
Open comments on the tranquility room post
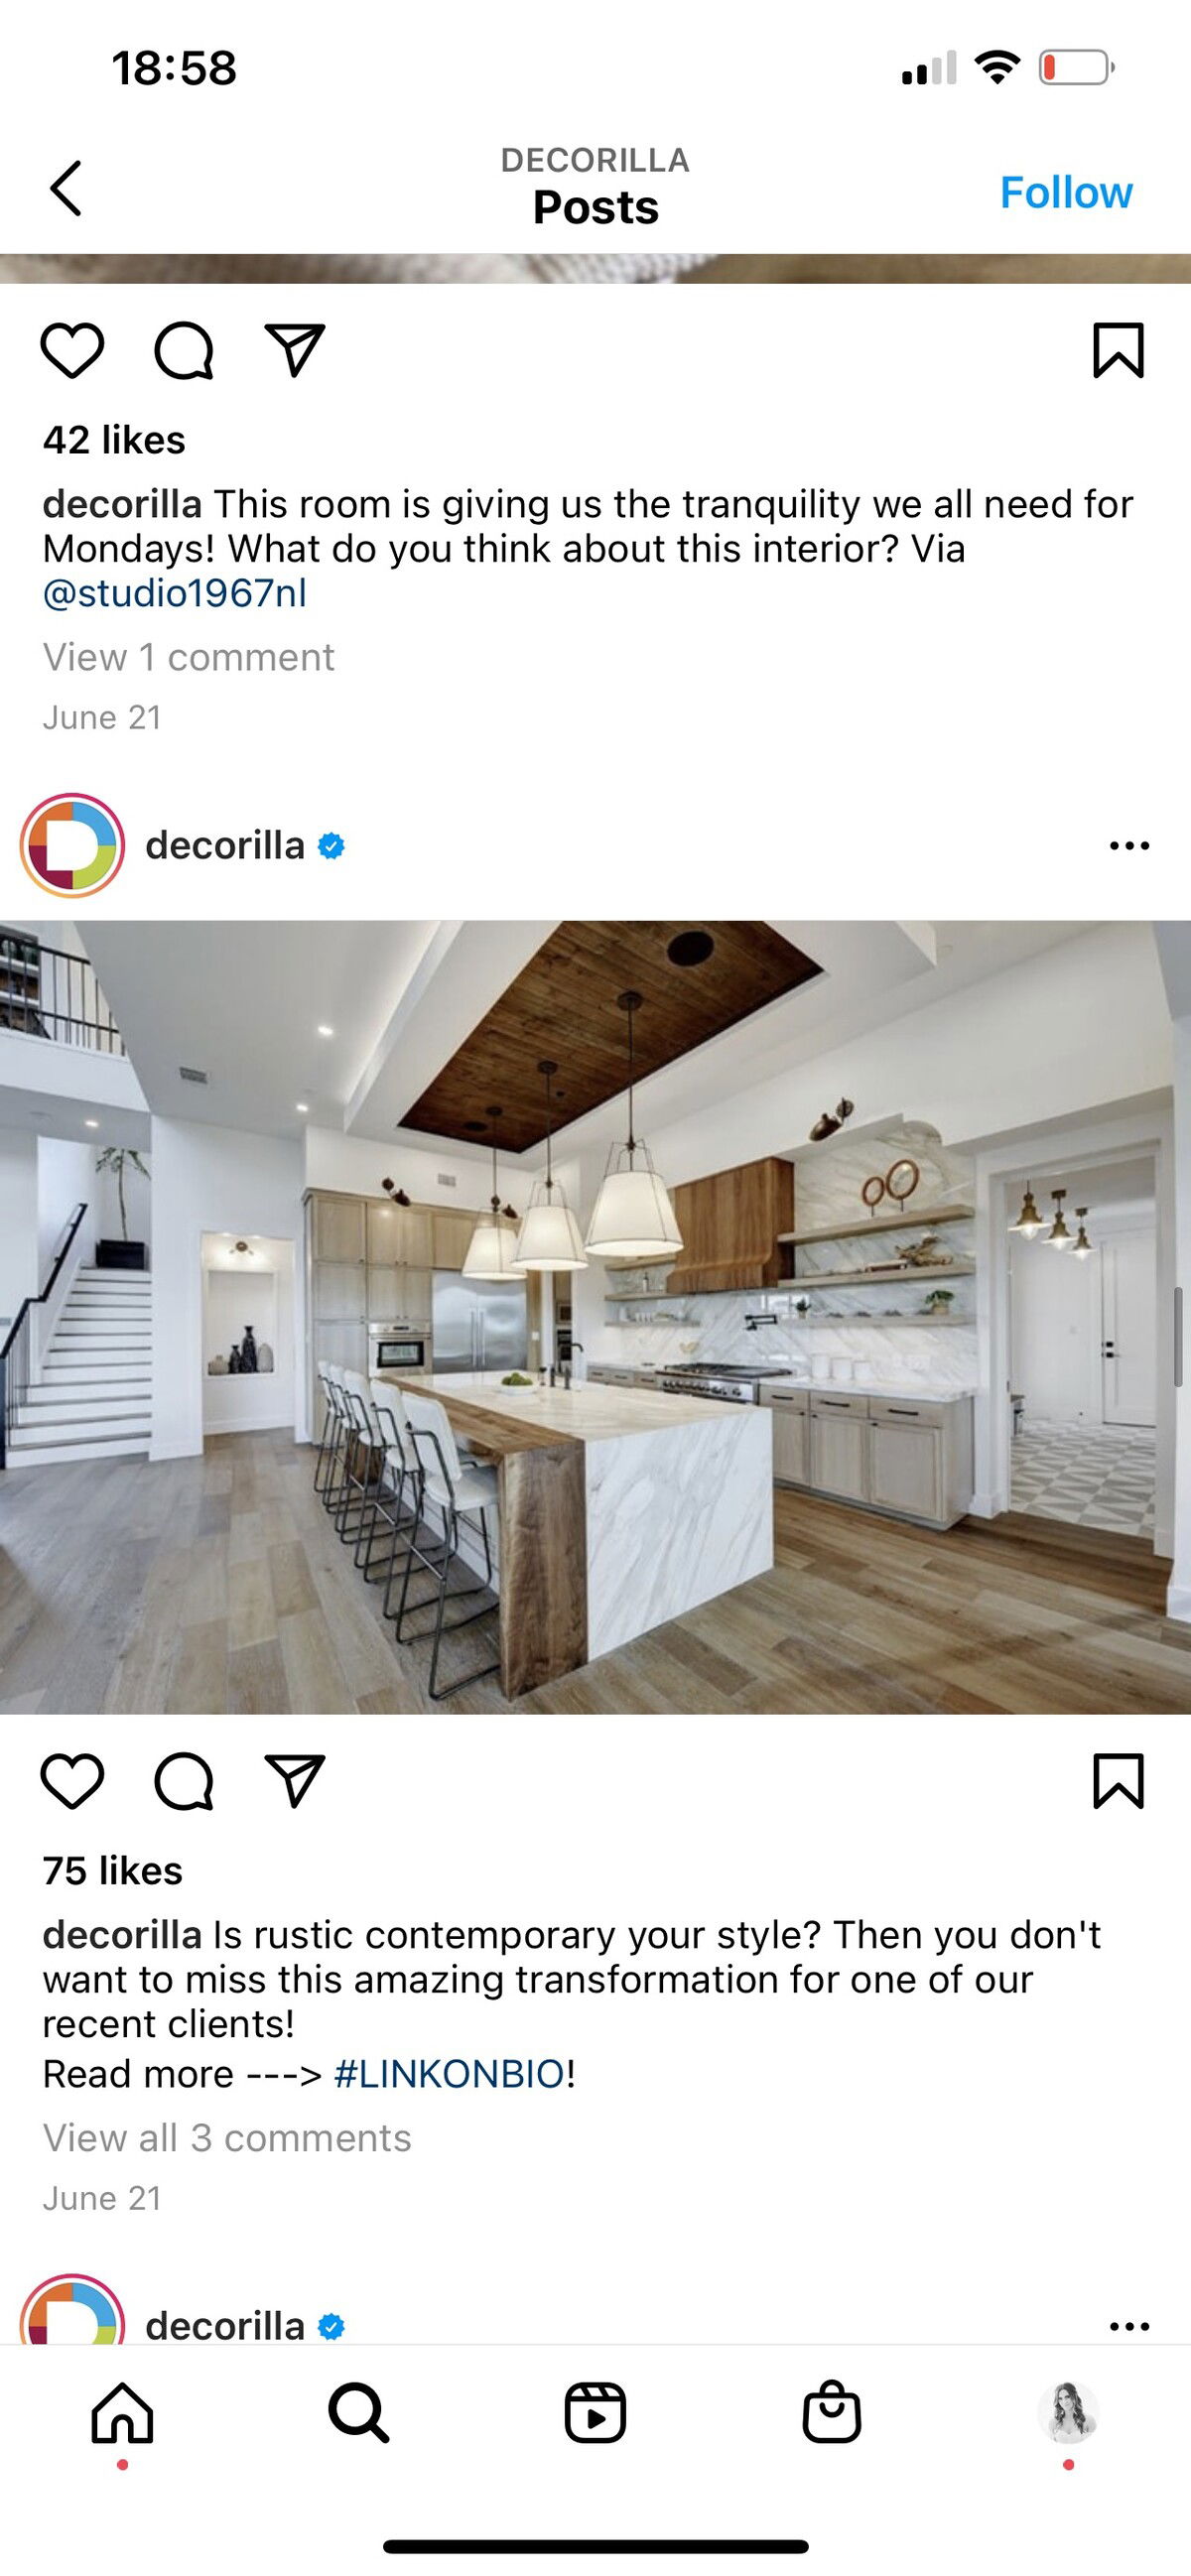pyautogui.click(x=184, y=351)
